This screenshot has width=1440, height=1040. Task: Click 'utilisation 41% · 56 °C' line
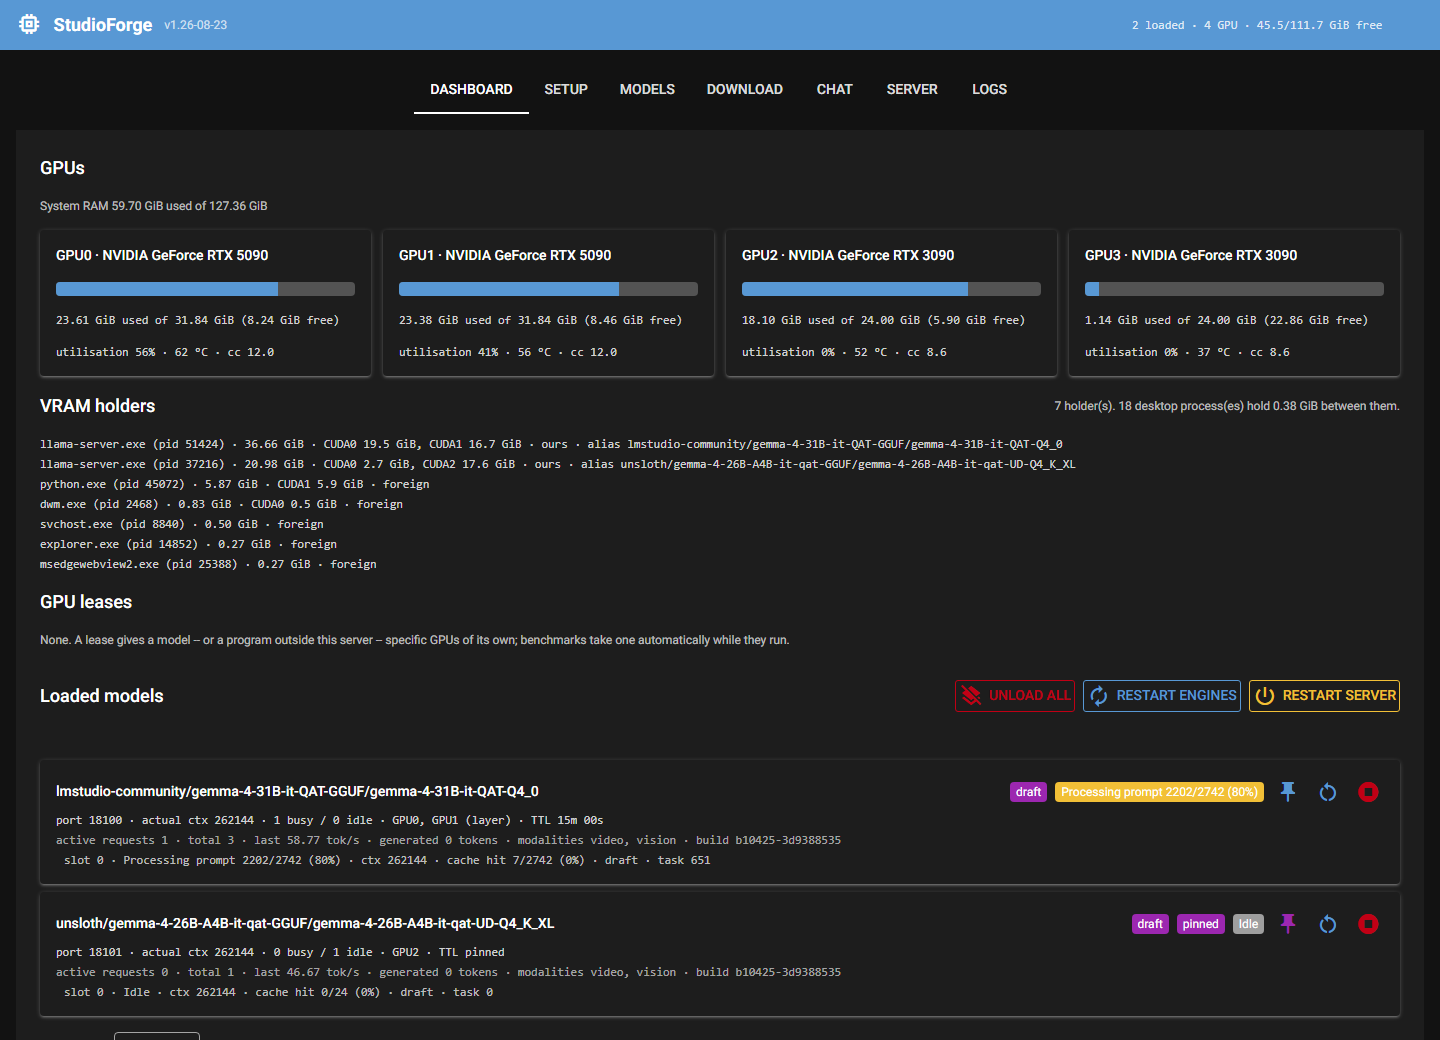(508, 352)
